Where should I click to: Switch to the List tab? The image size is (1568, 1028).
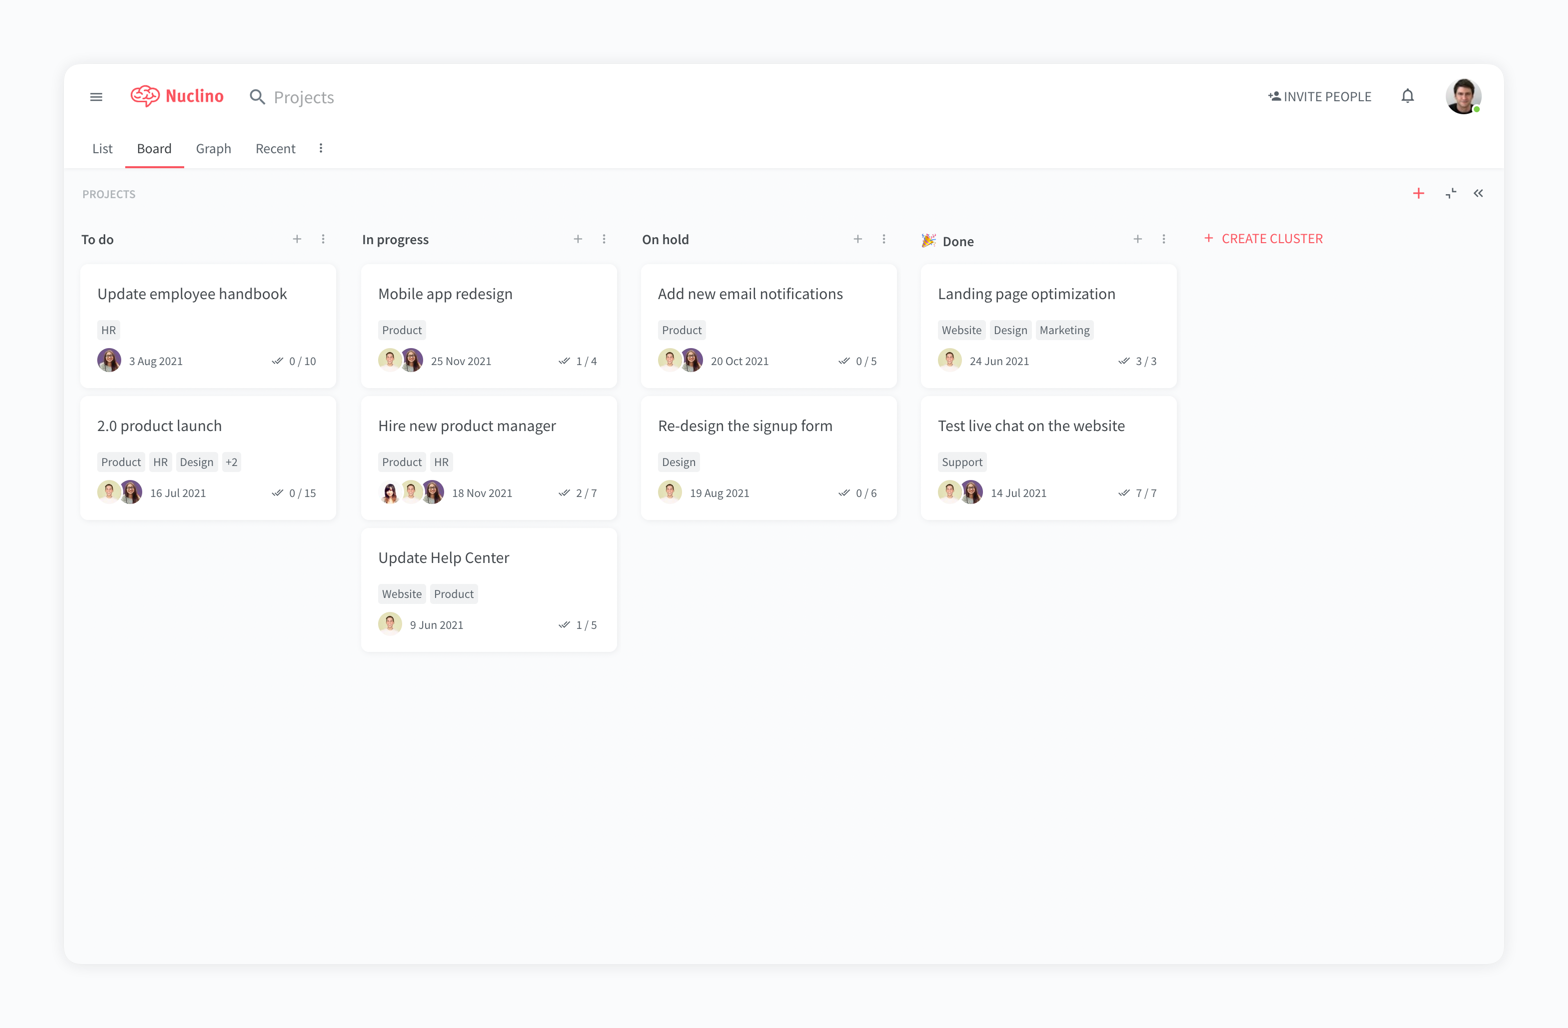[x=102, y=148]
